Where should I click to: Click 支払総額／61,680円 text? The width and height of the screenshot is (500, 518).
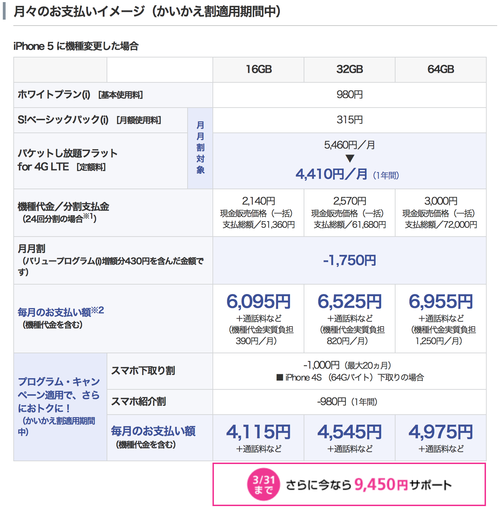pos(349,225)
